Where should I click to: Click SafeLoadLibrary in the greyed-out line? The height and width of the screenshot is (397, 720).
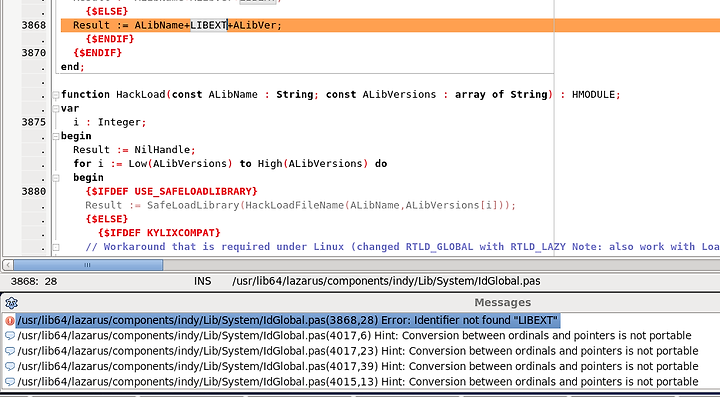193,205
